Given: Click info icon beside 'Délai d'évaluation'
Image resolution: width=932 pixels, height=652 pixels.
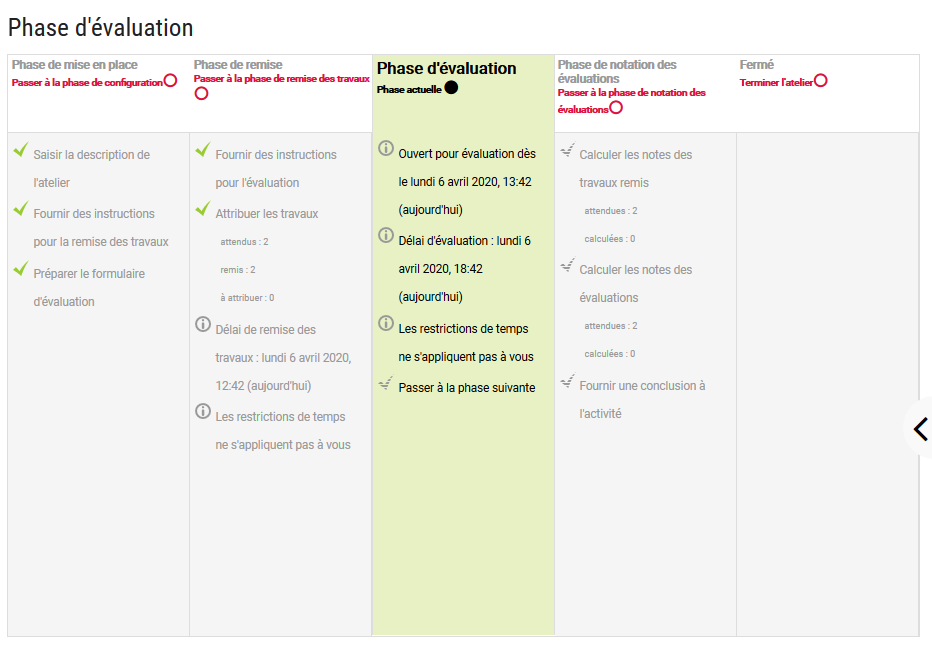Looking at the screenshot, I should pyautogui.click(x=386, y=235).
